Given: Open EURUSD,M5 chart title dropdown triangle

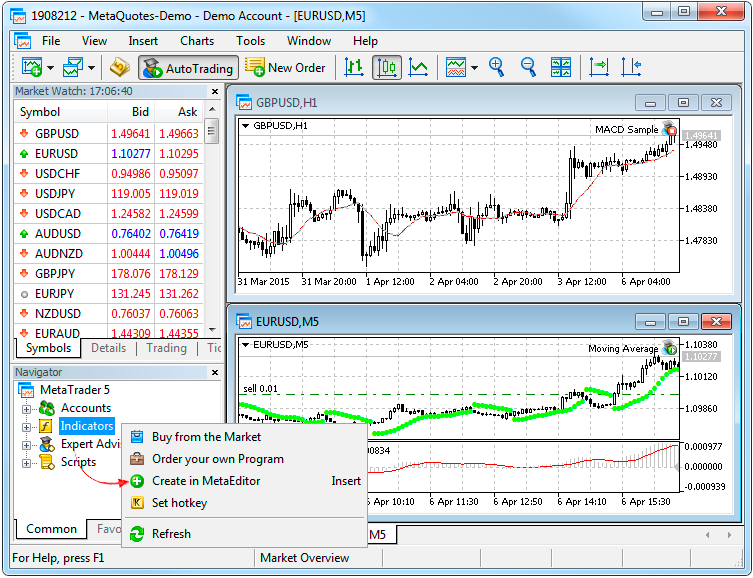Looking at the screenshot, I should [245, 345].
